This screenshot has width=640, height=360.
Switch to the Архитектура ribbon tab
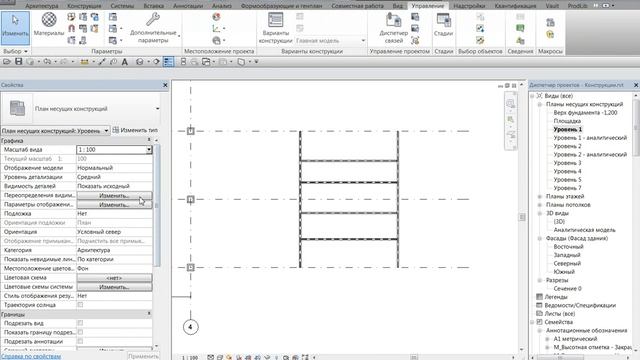42,6
